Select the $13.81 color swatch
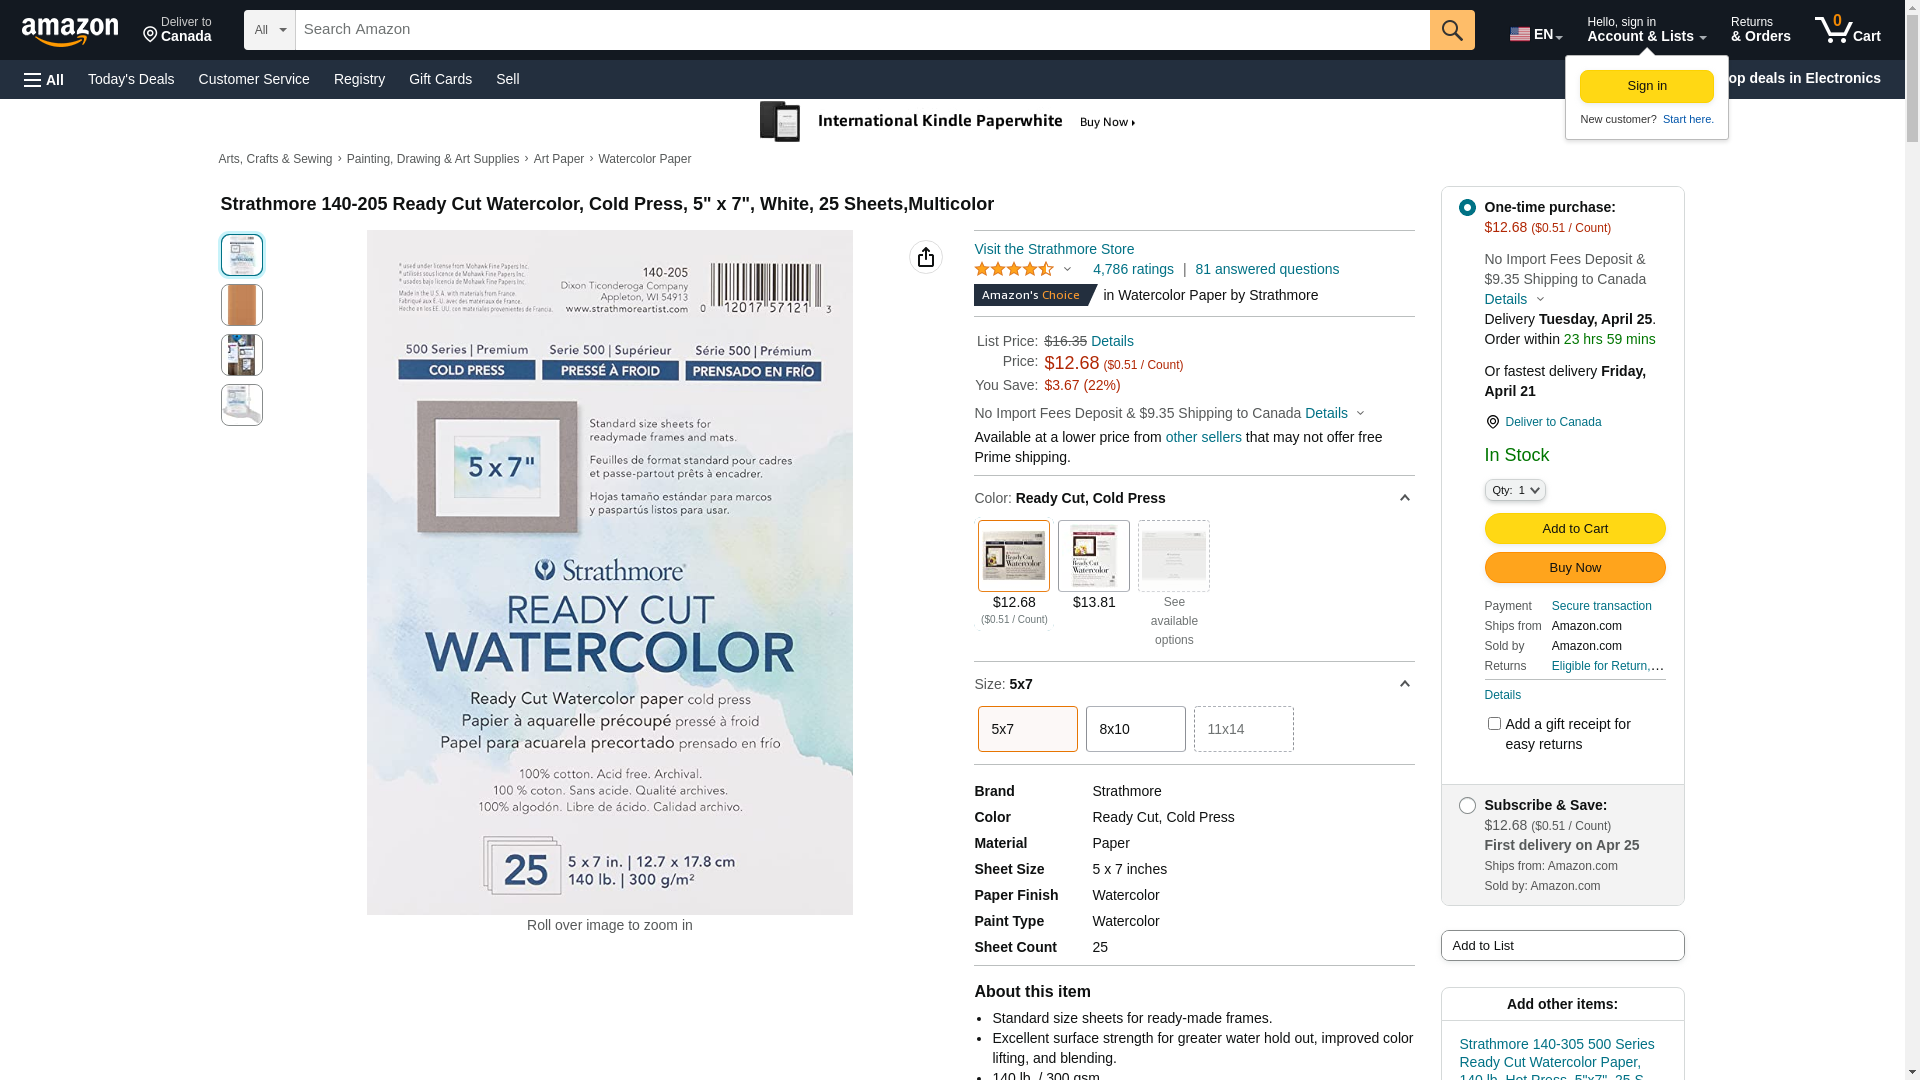Image resolution: width=1920 pixels, height=1080 pixels. pos(1094,556)
